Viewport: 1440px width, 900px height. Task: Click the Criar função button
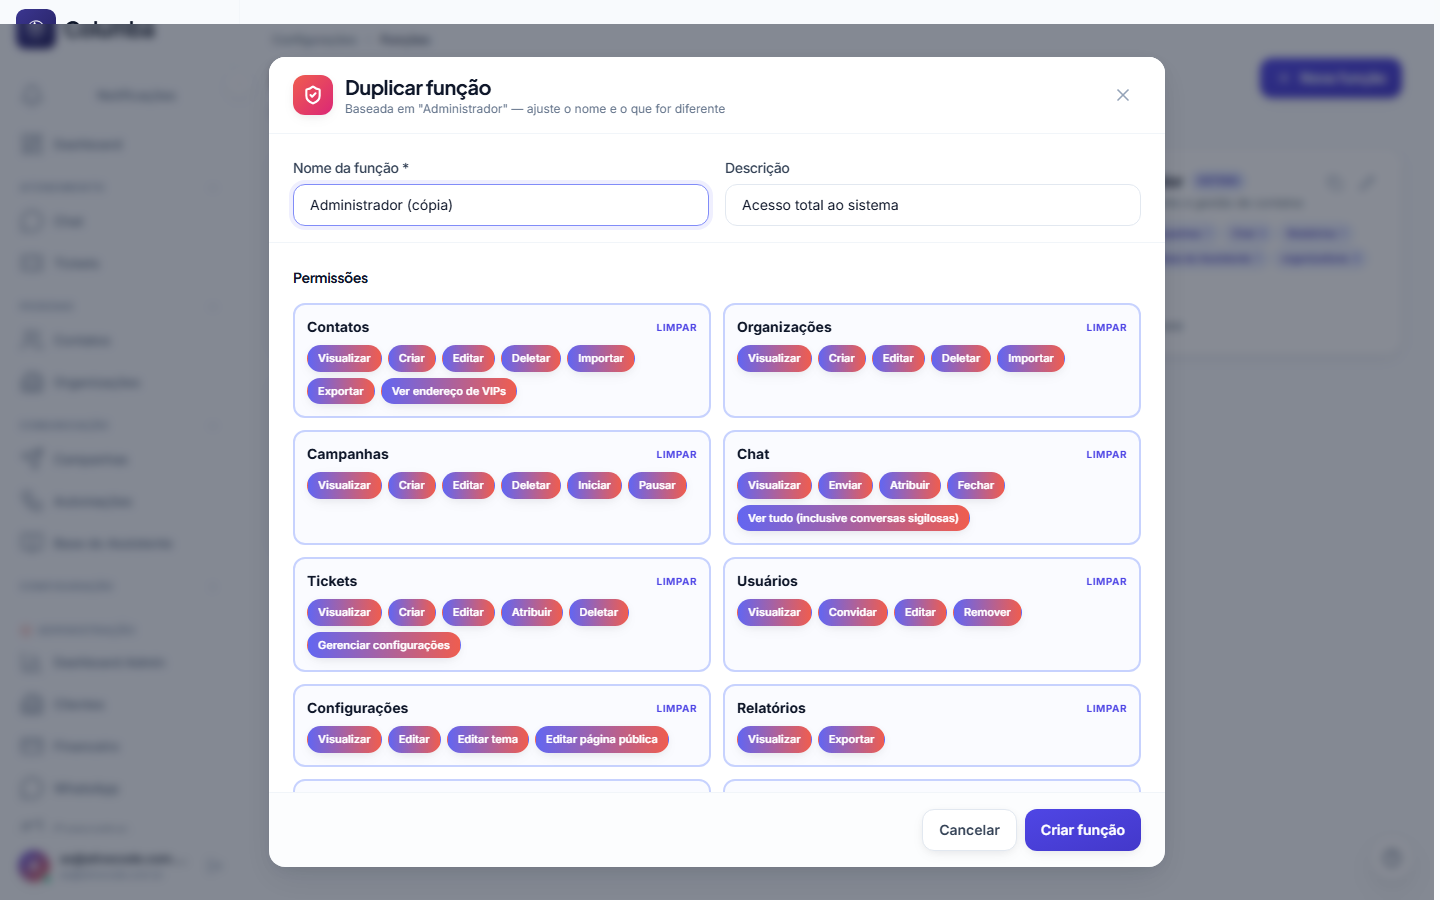coord(1083,830)
